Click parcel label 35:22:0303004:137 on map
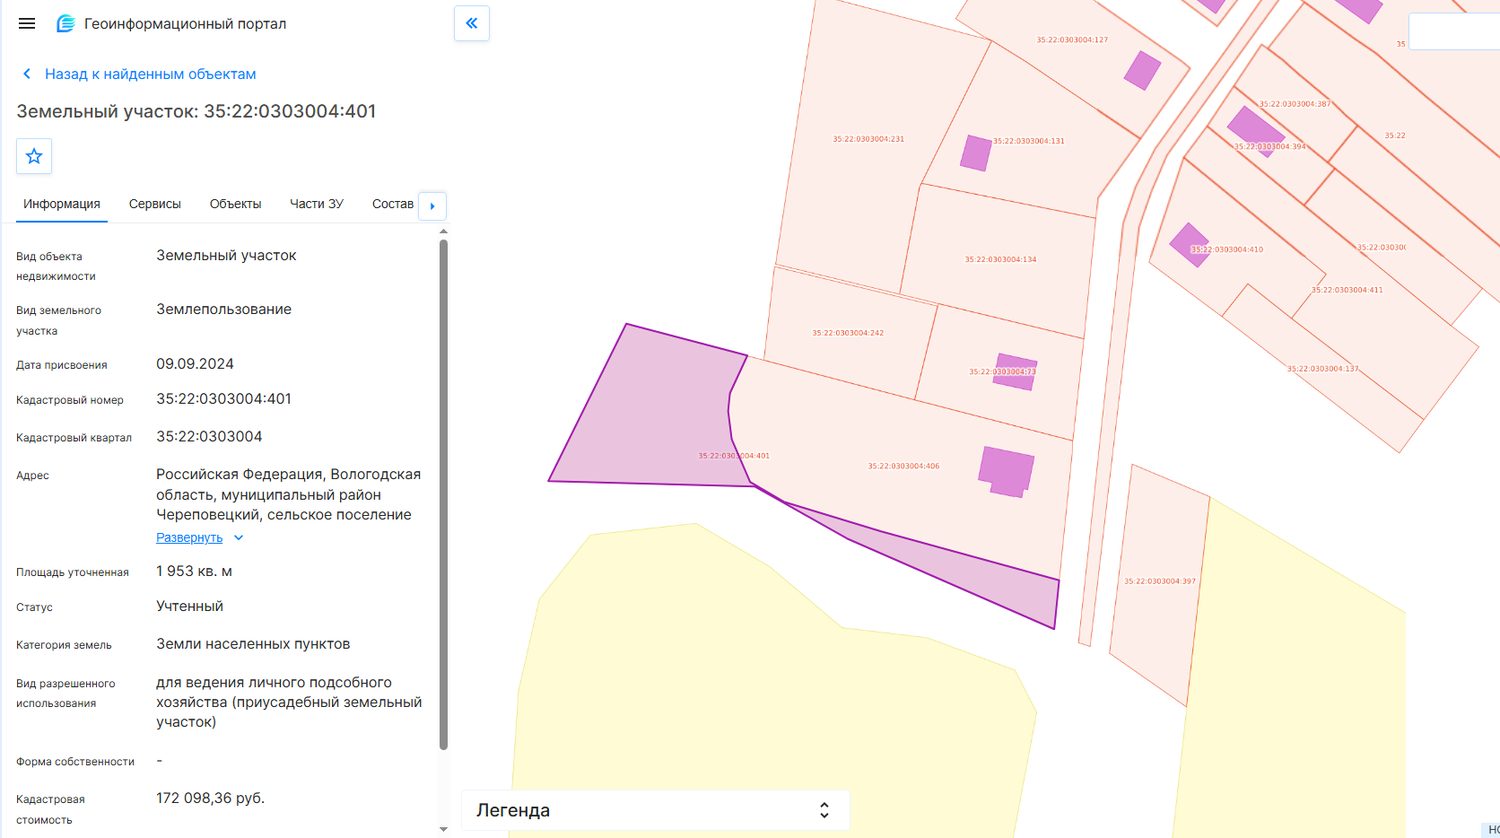This screenshot has height=838, width=1500. tap(1323, 369)
